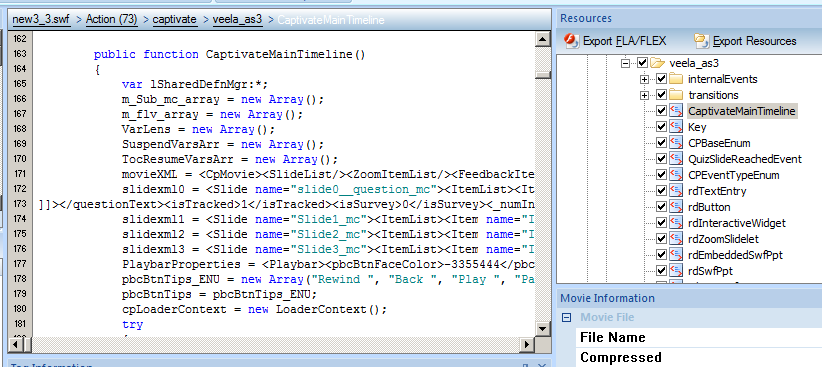The width and height of the screenshot is (822, 367).
Task: Click the veela_as3 open folder icon
Action: 657,63
